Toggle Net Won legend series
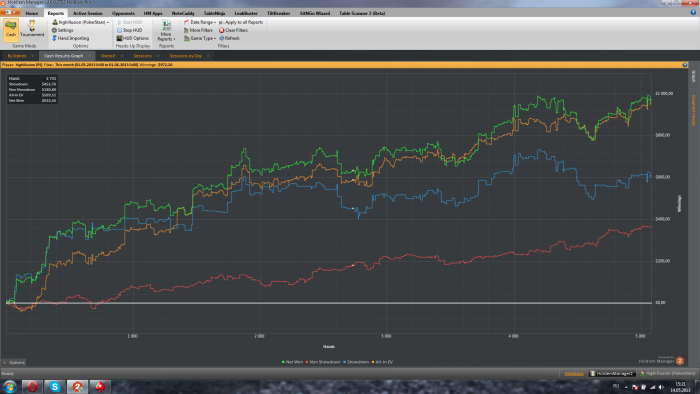 [x=292, y=362]
